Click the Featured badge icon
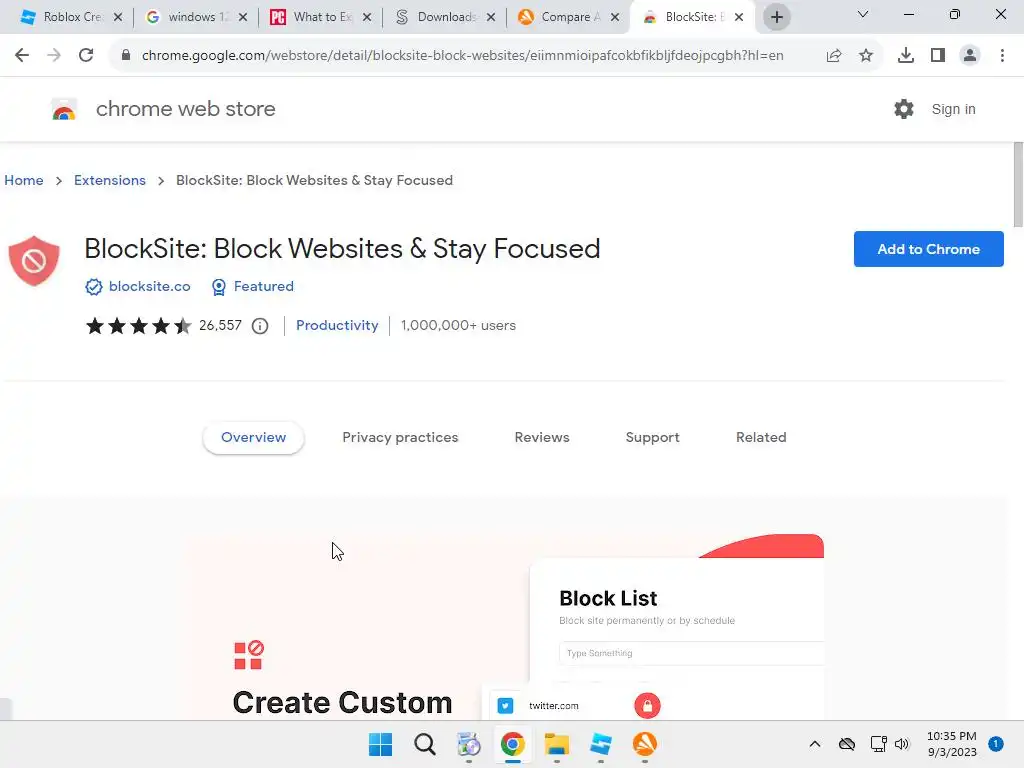1024x768 pixels. (219, 287)
